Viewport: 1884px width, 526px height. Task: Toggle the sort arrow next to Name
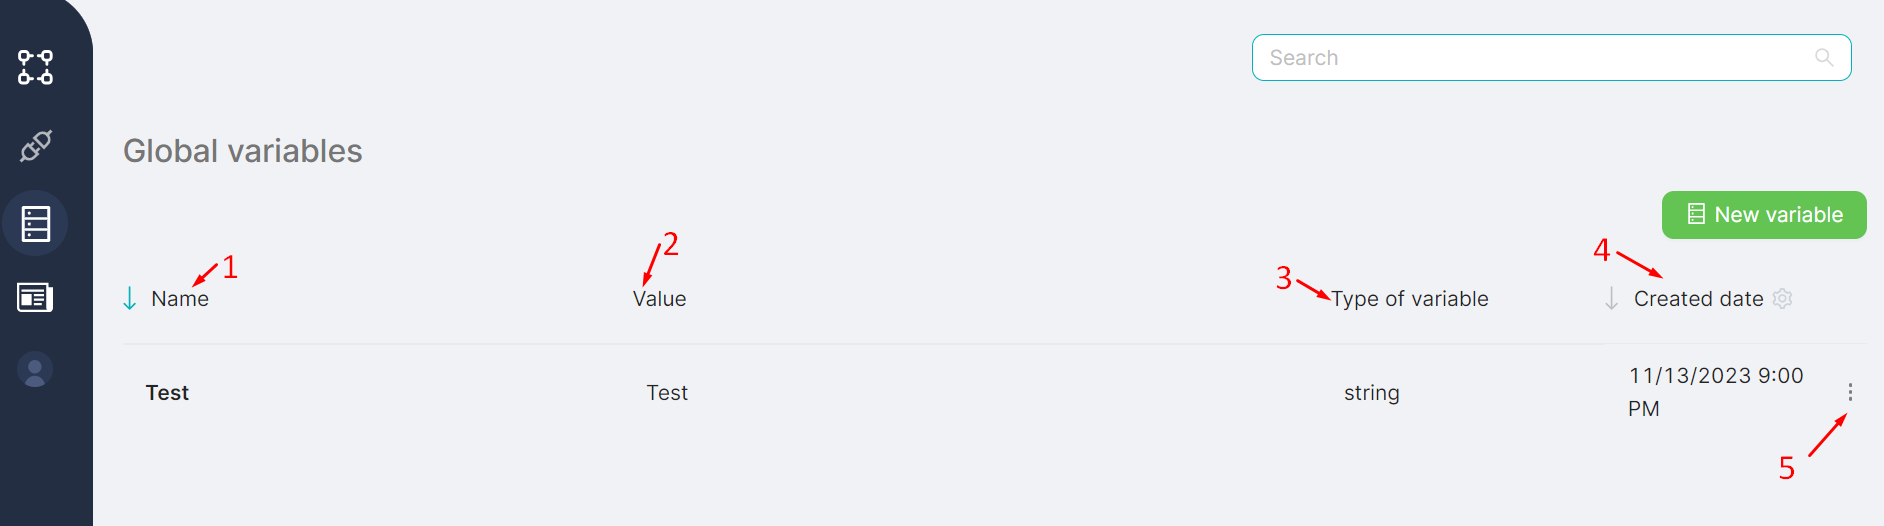[x=130, y=298]
